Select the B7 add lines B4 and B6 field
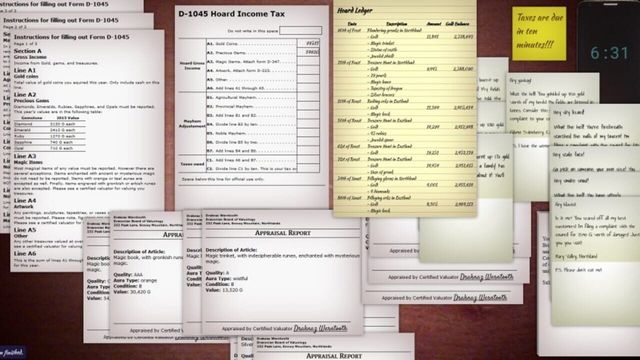The width and height of the screenshot is (640, 360). (308, 151)
